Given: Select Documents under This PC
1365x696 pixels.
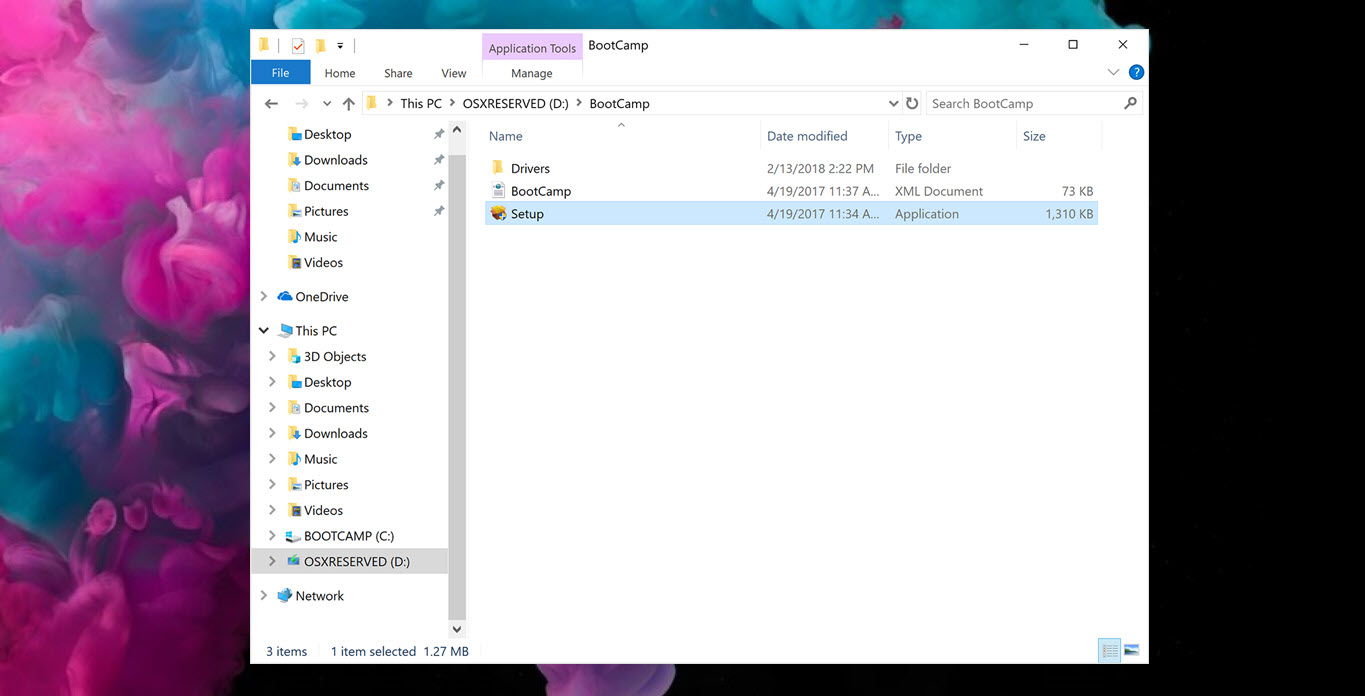Looking at the screenshot, I should [336, 408].
